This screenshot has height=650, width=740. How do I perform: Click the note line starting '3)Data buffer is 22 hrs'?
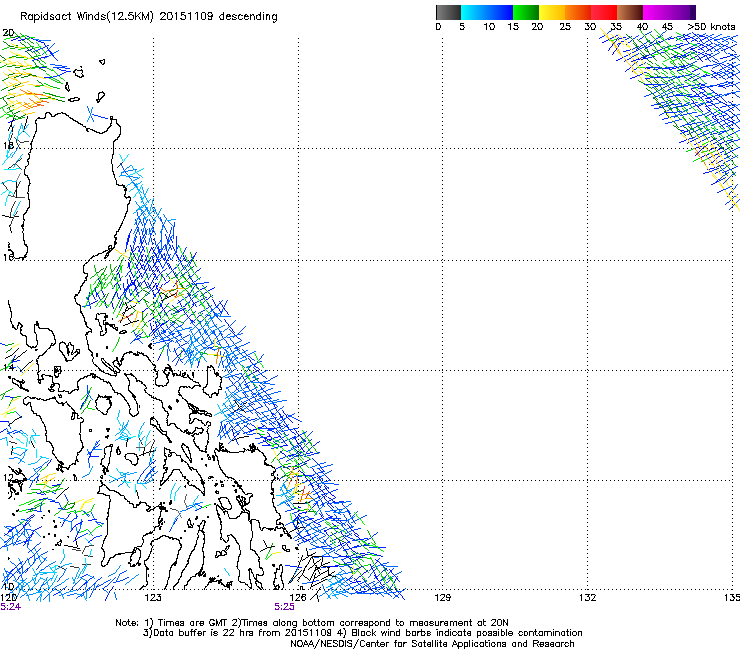click(x=362, y=633)
